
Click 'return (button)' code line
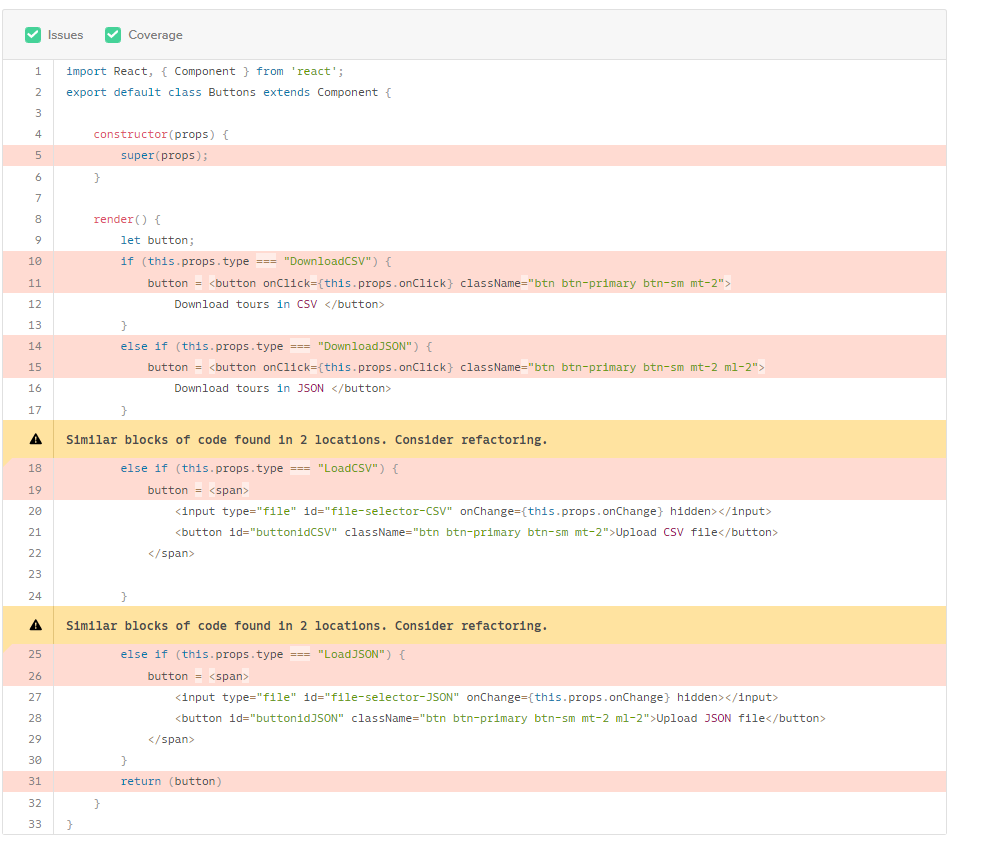click(x=171, y=781)
